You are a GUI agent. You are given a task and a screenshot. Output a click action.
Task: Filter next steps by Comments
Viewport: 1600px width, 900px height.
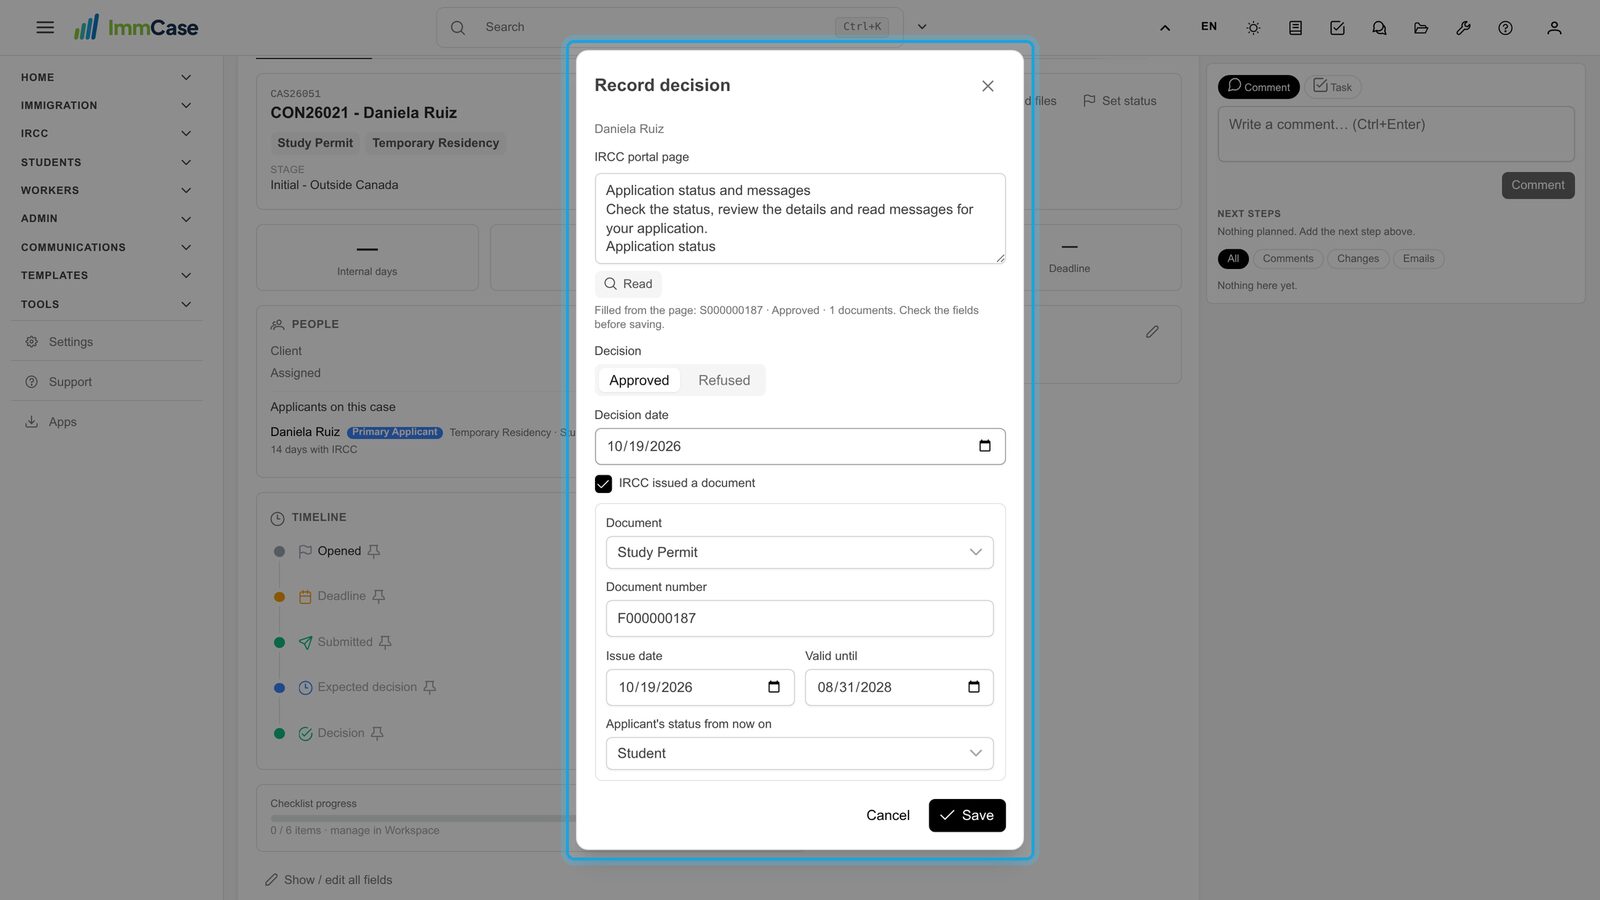(1288, 258)
